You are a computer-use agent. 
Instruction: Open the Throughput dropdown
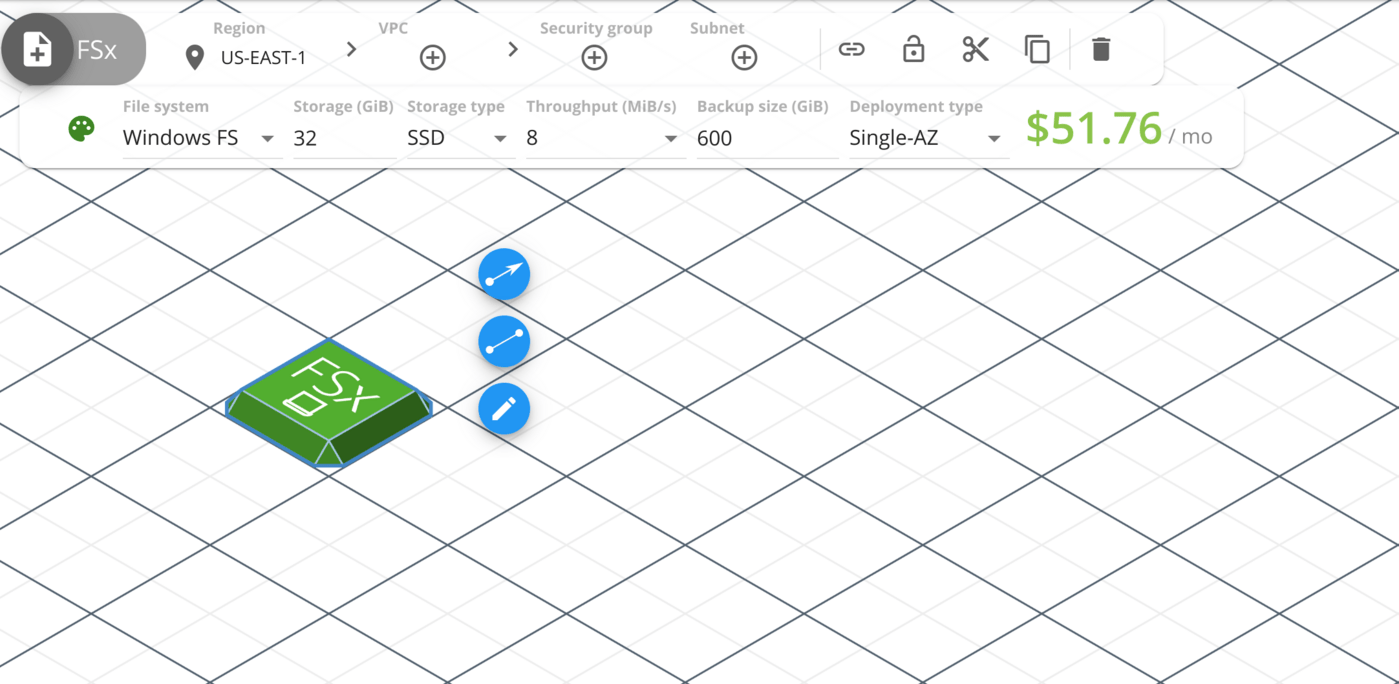pos(604,138)
